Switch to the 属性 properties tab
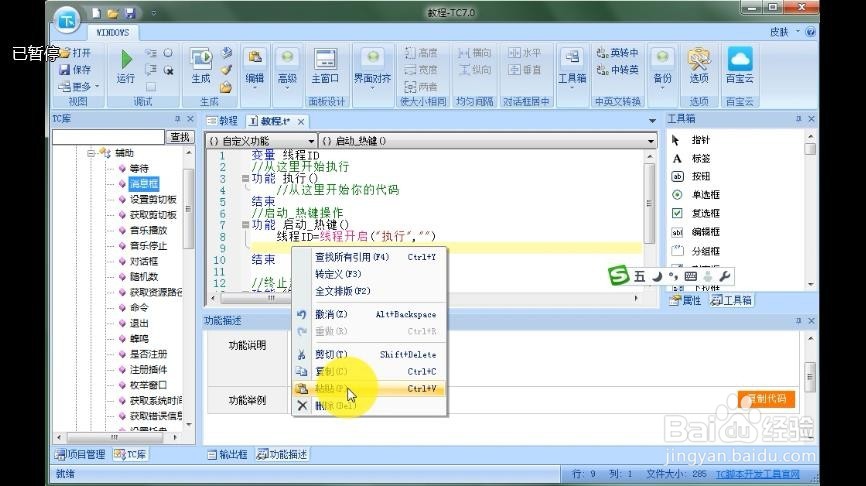The height and width of the screenshot is (486, 866). 685,300
